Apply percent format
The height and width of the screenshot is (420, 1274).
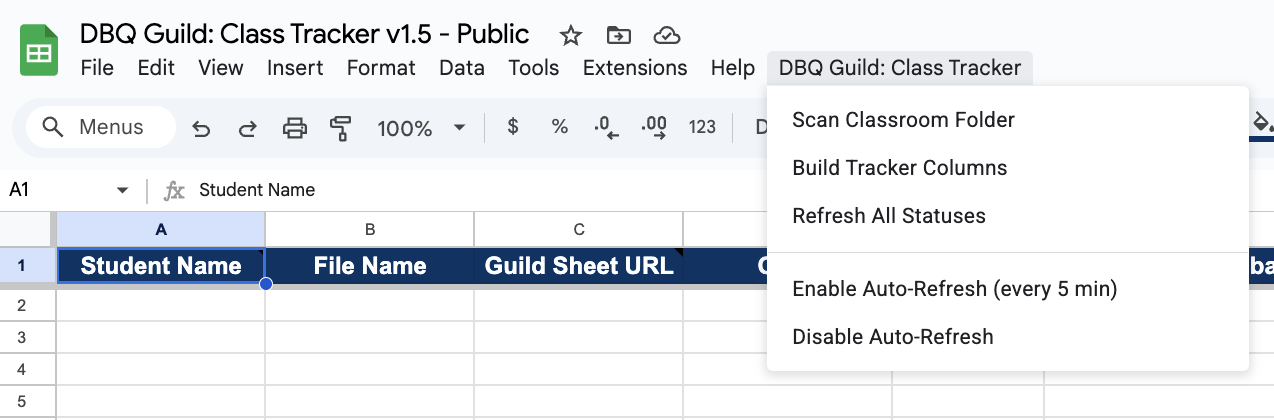[560, 127]
